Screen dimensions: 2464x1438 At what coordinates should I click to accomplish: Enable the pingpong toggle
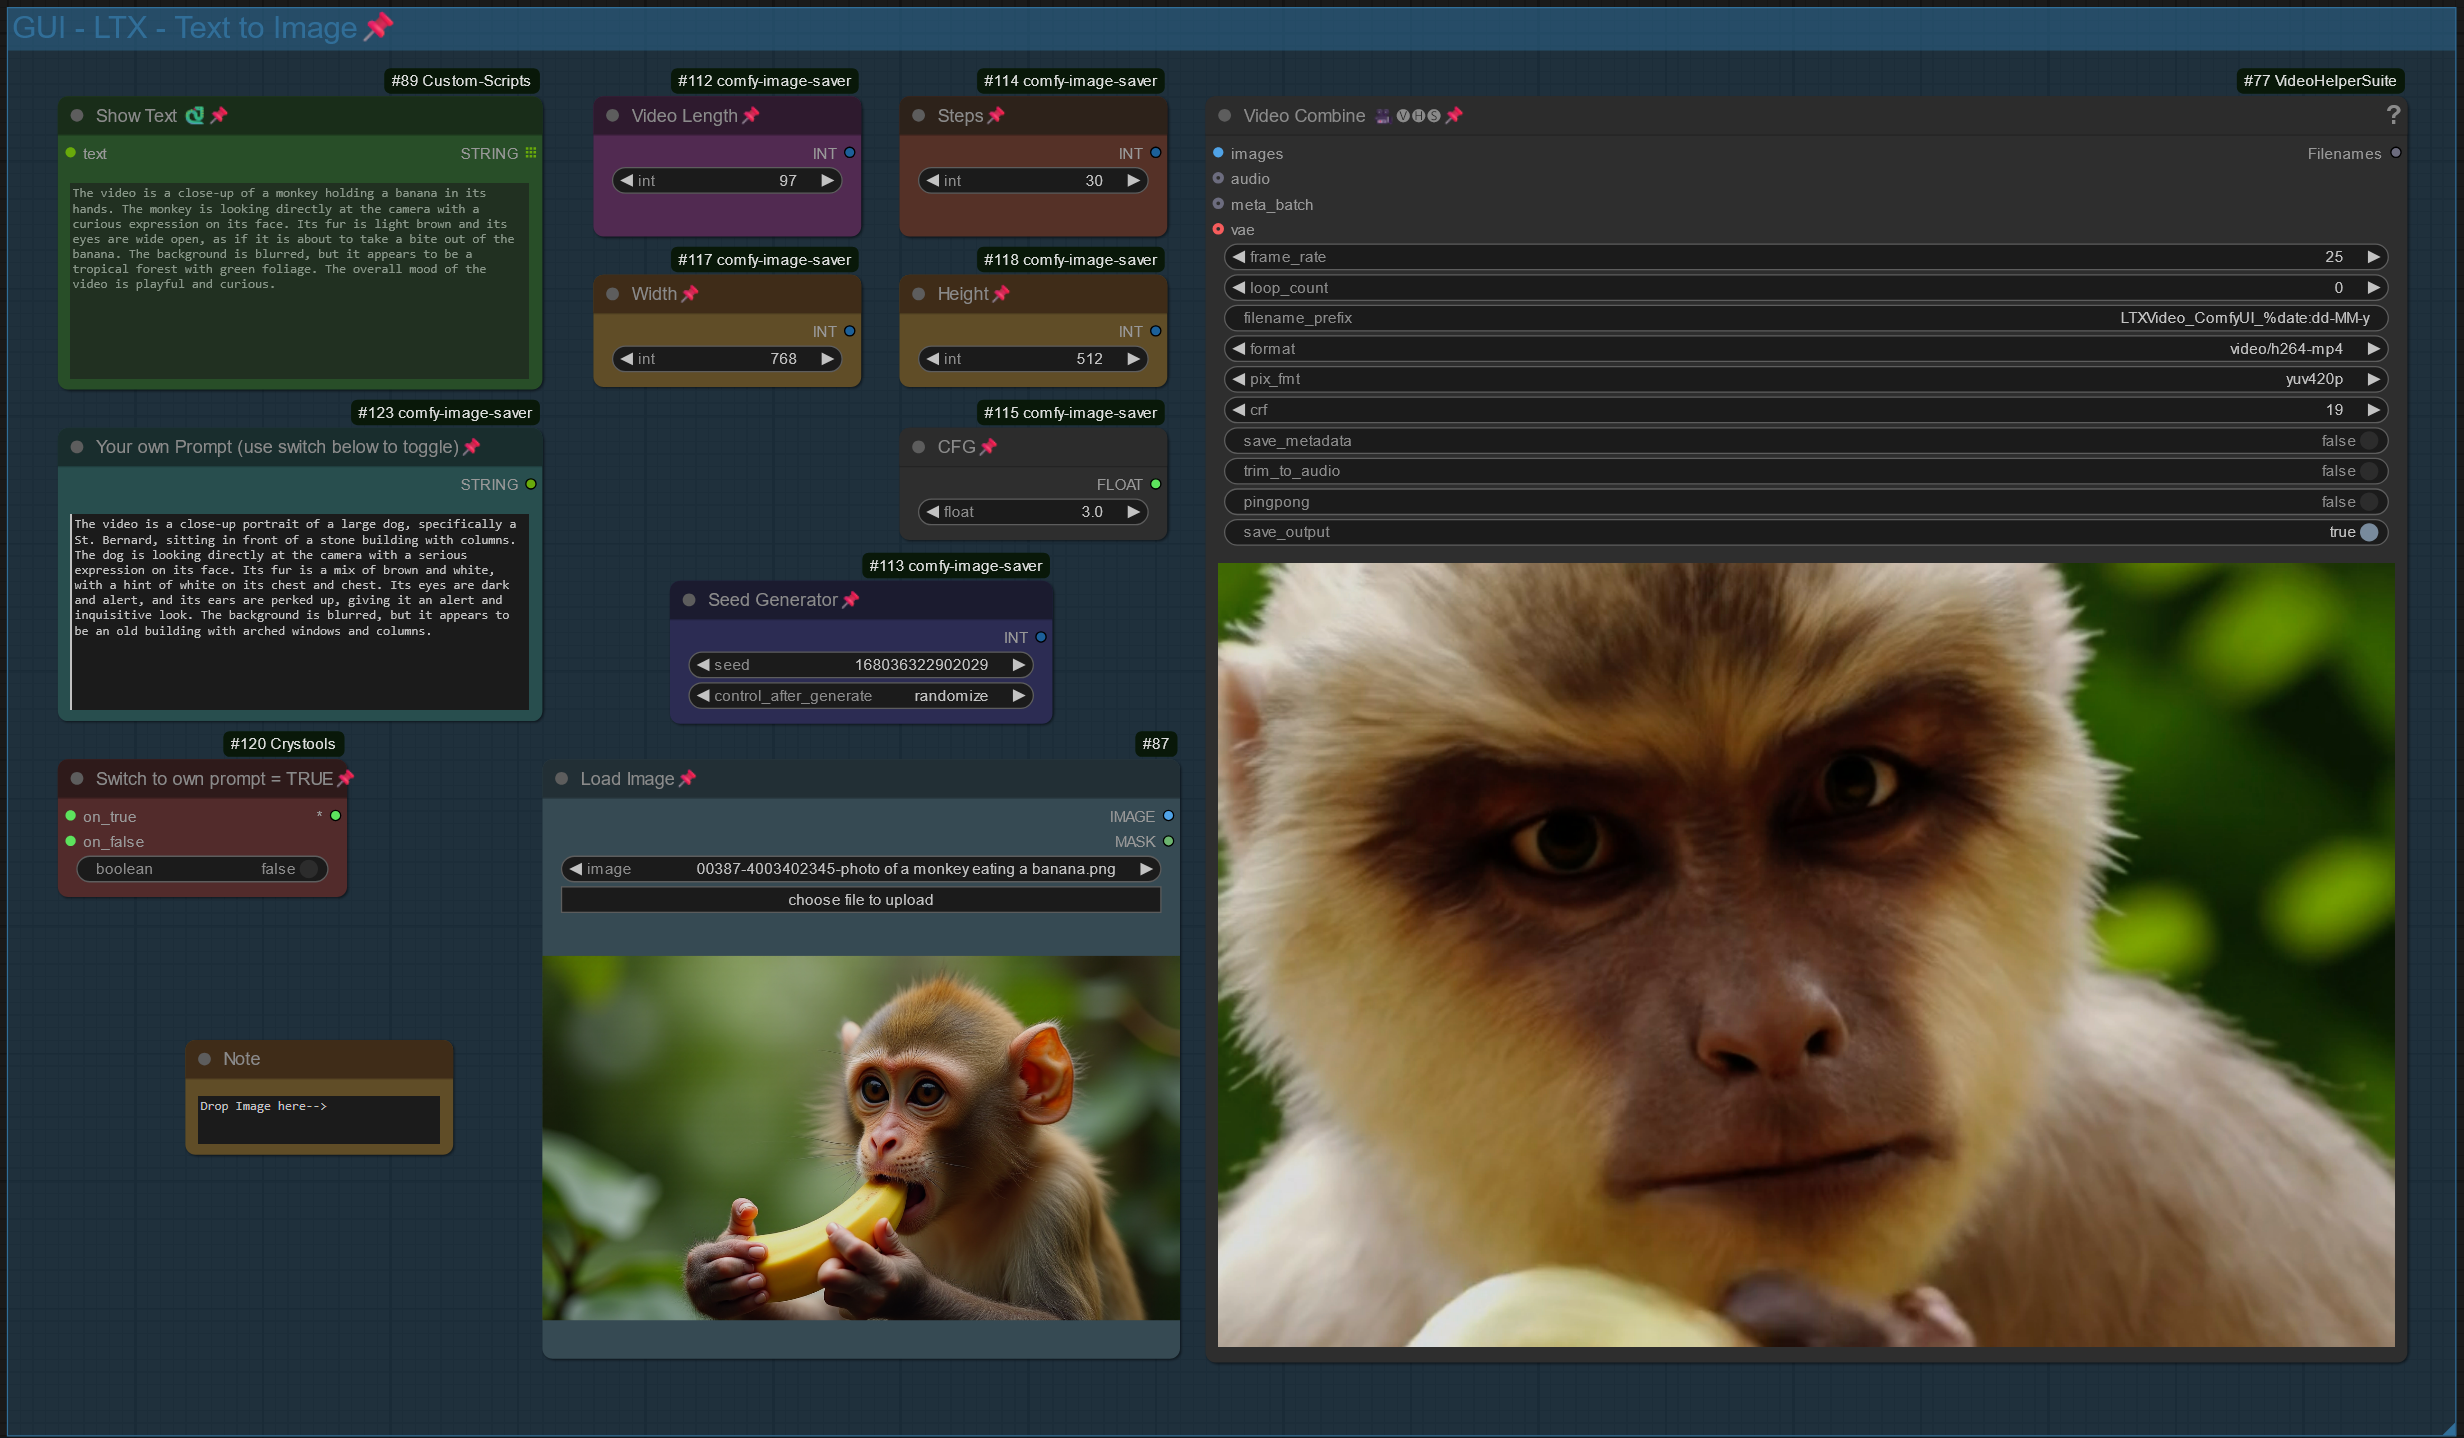[2368, 502]
